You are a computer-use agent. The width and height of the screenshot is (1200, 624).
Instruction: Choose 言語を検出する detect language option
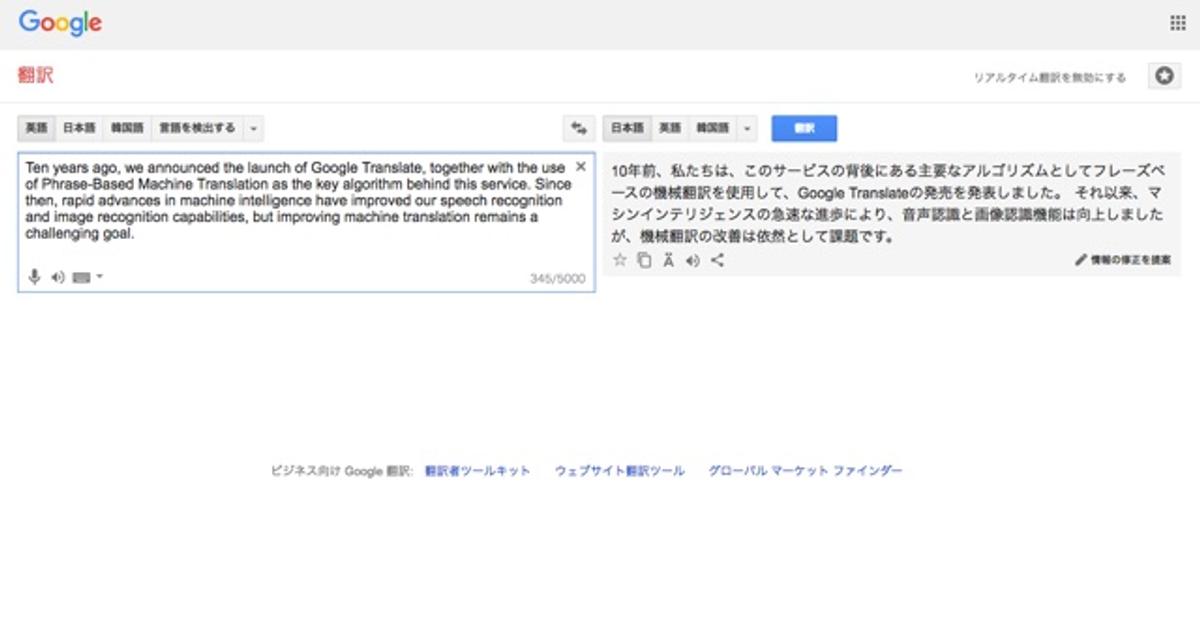click(x=197, y=128)
